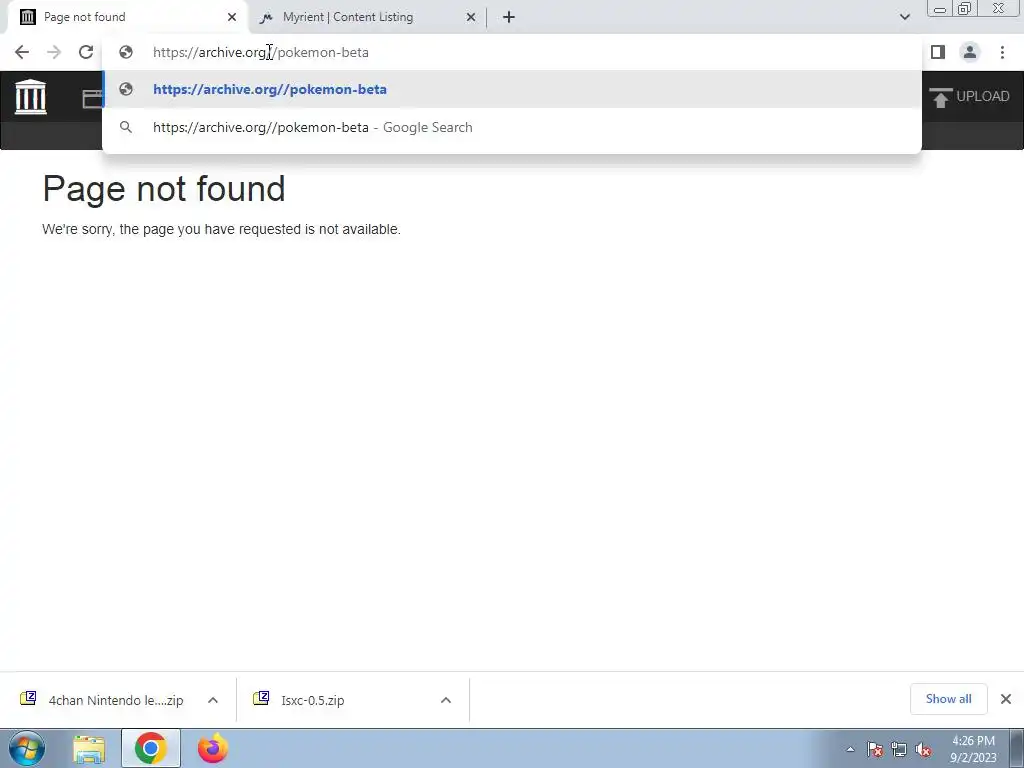This screenshot has width=1024, height=768.
Task: Click the Page not found heading
Action: [x=164, y=189]
